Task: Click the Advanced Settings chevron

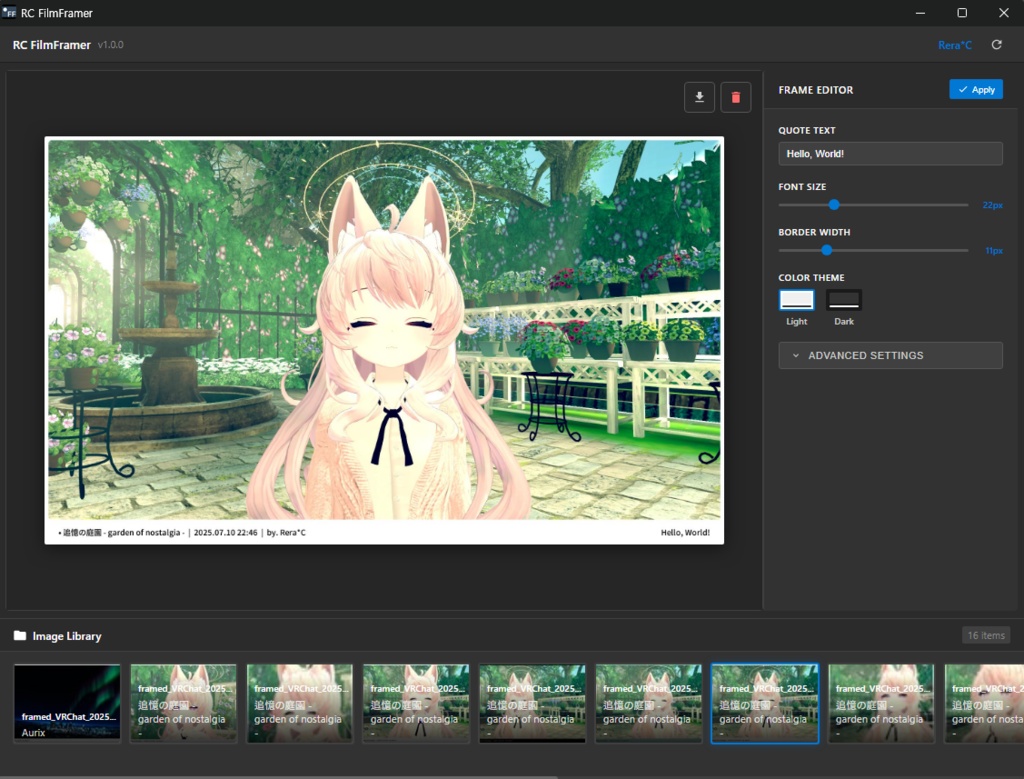Action: [795, 355]
